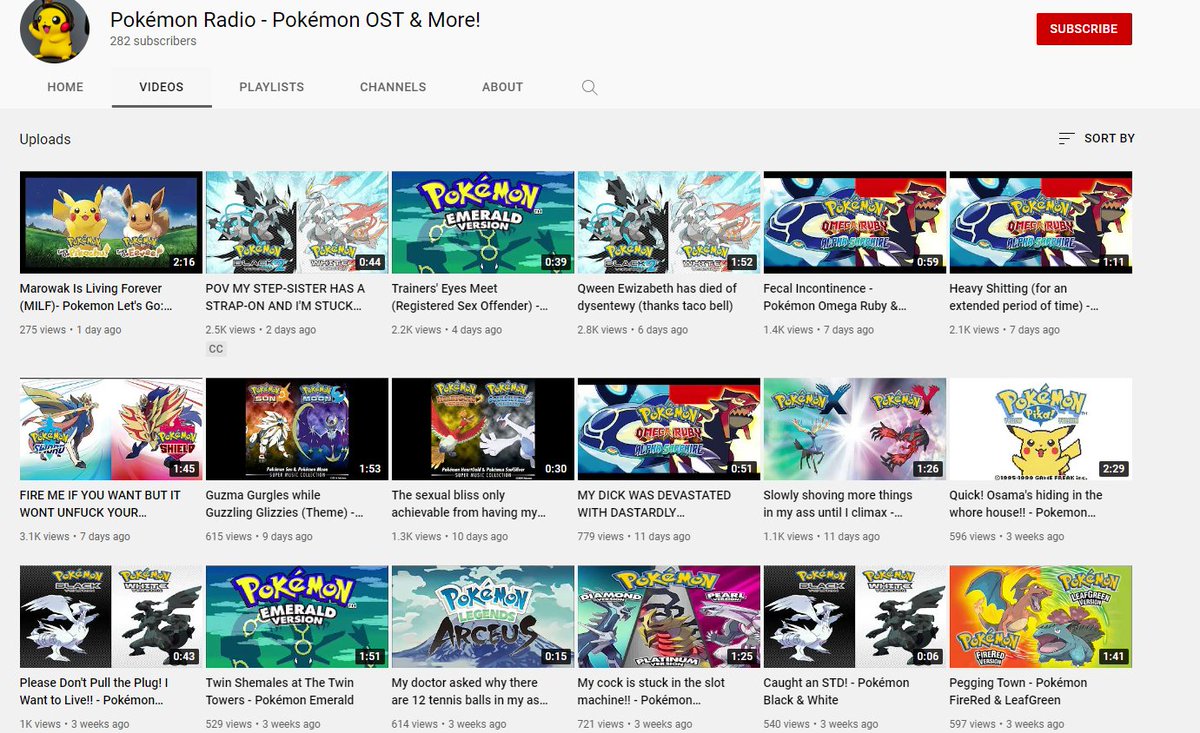
Task: Play the Omega Ruby thumbnail lasting 0:59
Action: pyautogui.click(x=855, y=223)
